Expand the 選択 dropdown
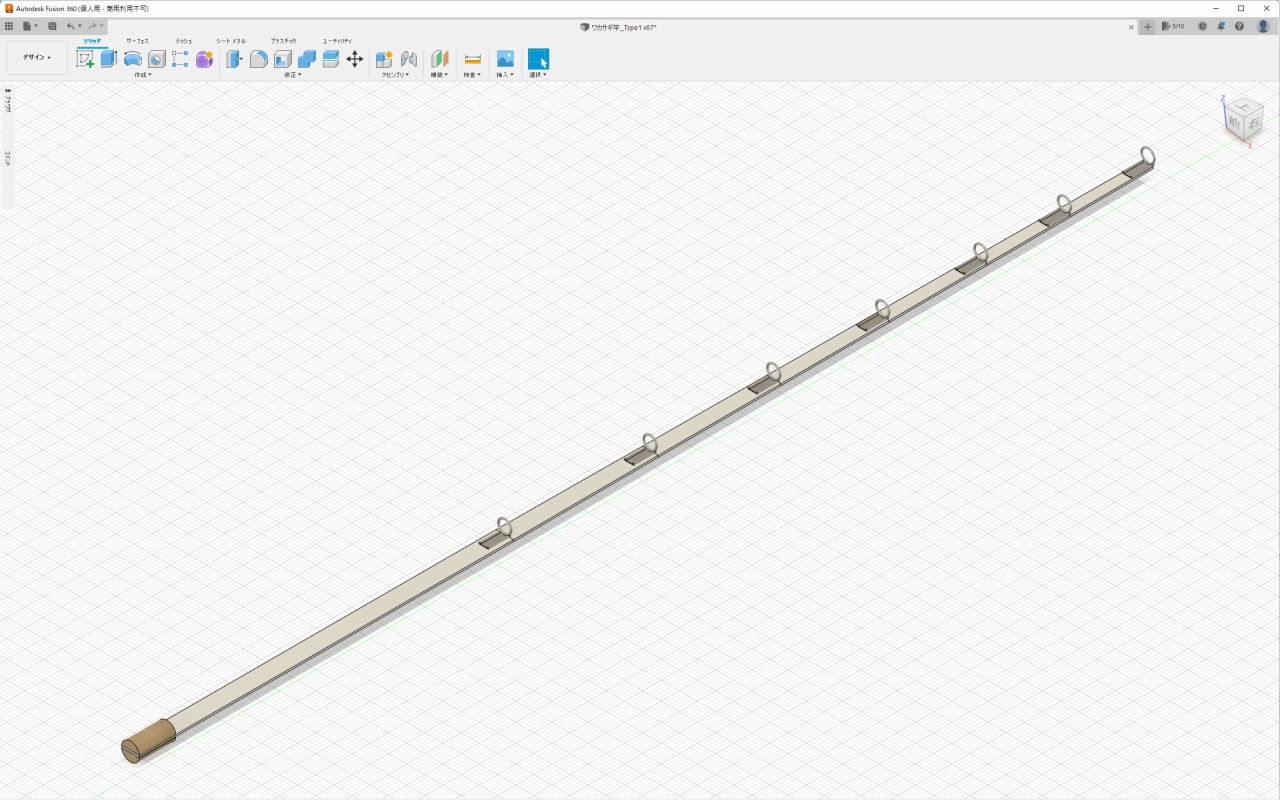The image size is (1280, 800). coord(538,74)
